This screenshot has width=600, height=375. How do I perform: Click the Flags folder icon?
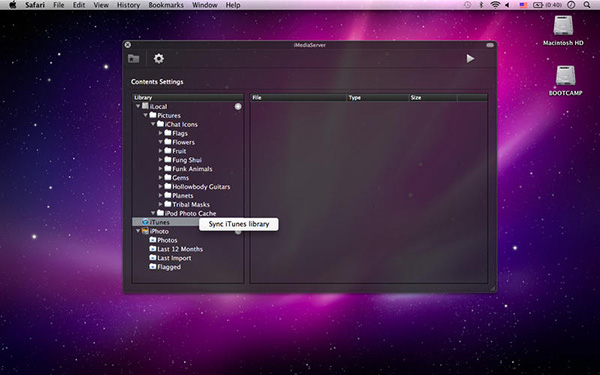click(x=168, y=132)
